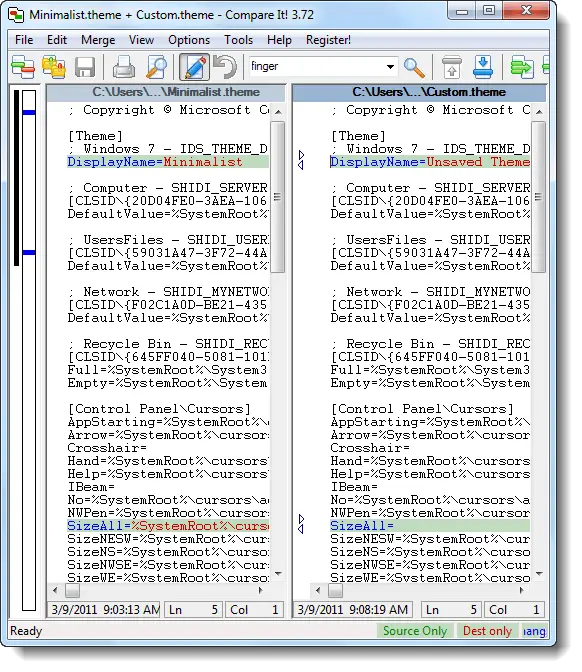Click the right pane vertical scrollbar thumb
Screen dimensions: 582x672
539,197
